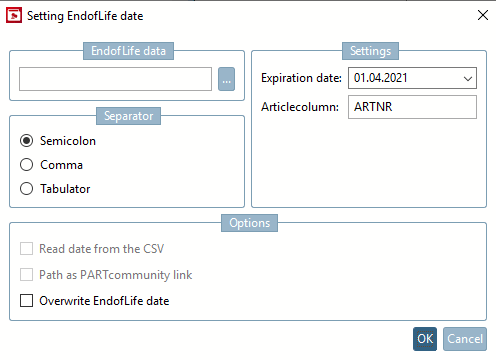Confirm the dialog with OK
This screenshot has width=496, height=360.
tap(425, 339)
